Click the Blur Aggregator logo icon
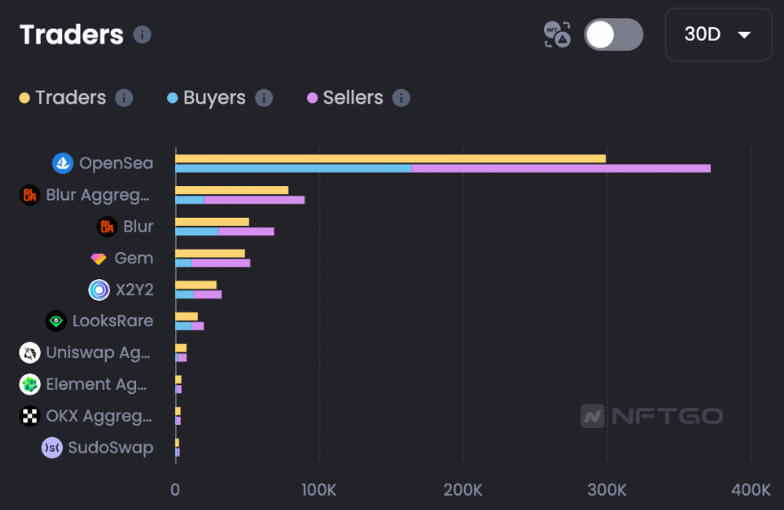Screen dimensions: 784x510 (x=30, y=195)
